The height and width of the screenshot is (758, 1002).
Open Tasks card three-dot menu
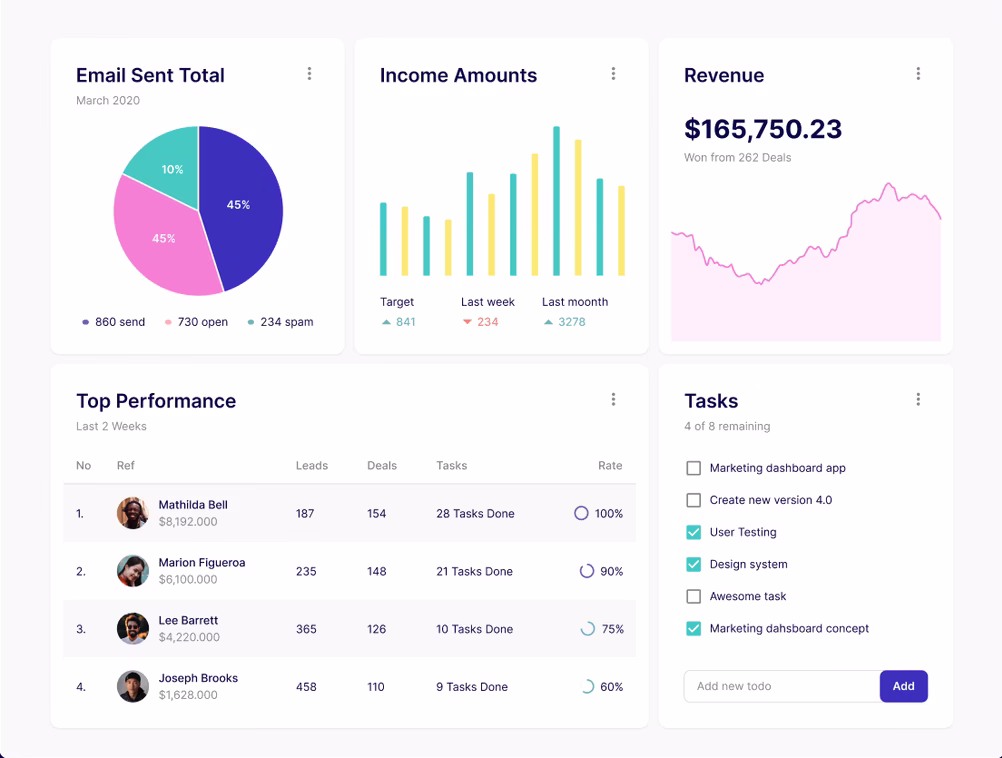(918, 400)
